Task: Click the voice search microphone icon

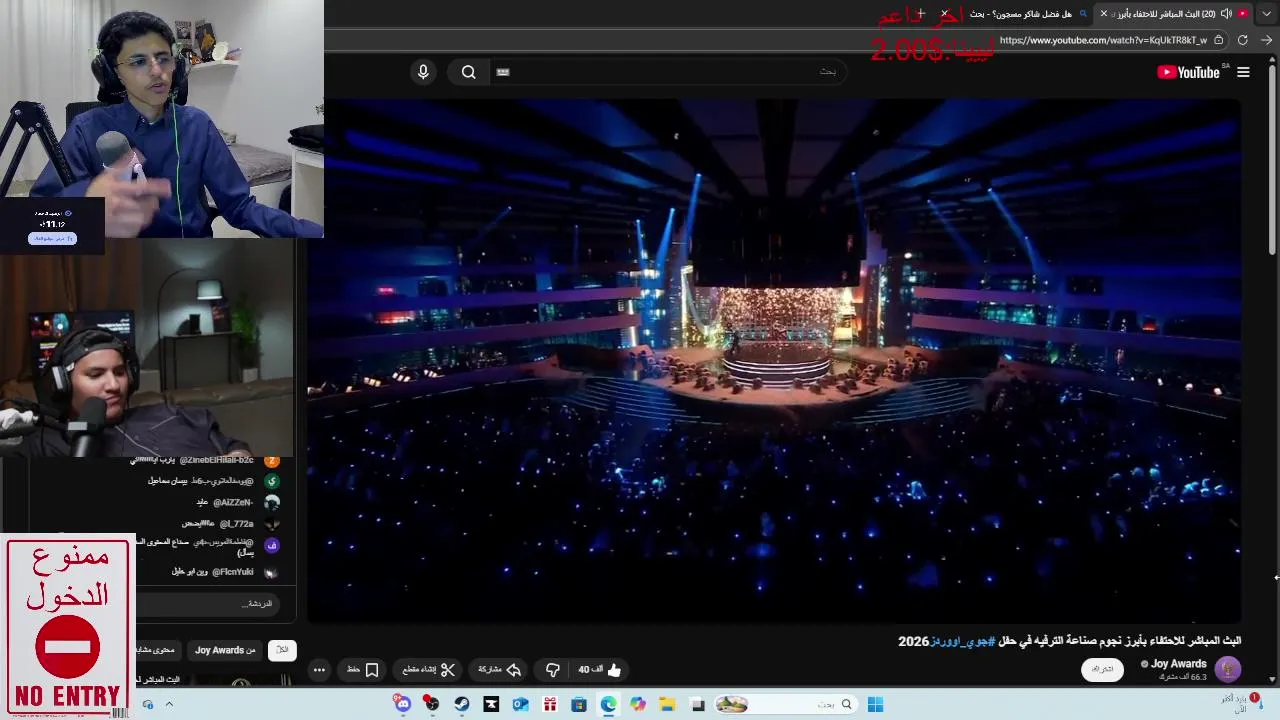Action: pos(423,72)
